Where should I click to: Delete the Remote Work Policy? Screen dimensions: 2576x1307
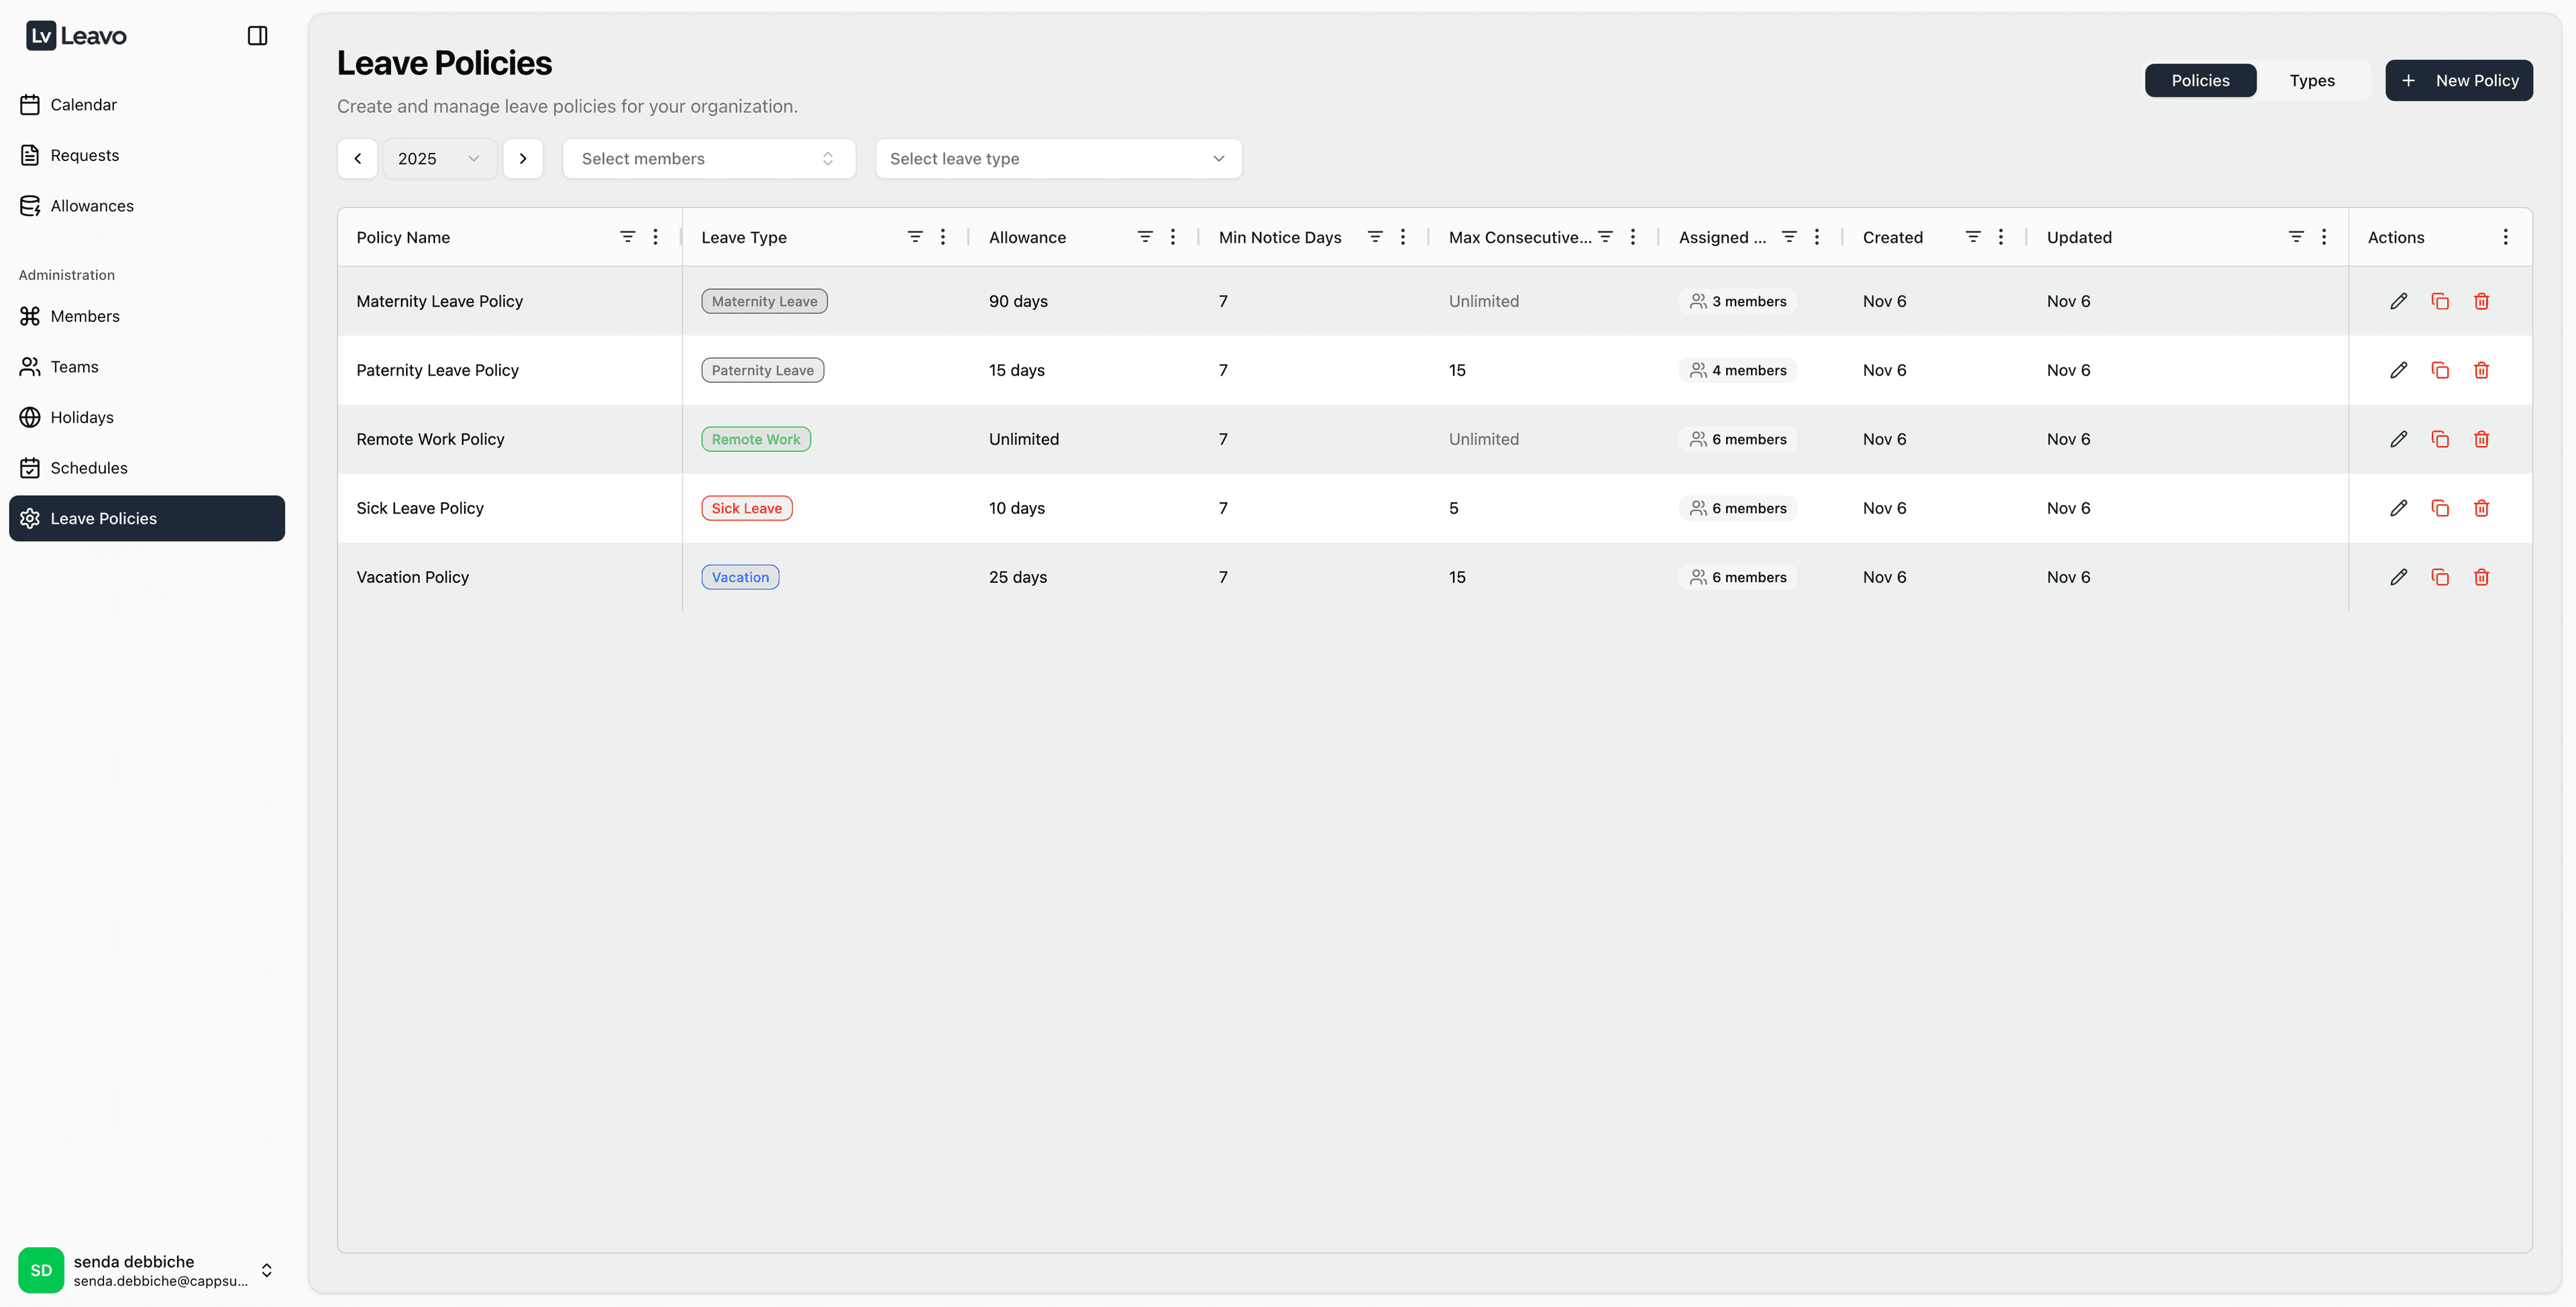click(2481, 439)
